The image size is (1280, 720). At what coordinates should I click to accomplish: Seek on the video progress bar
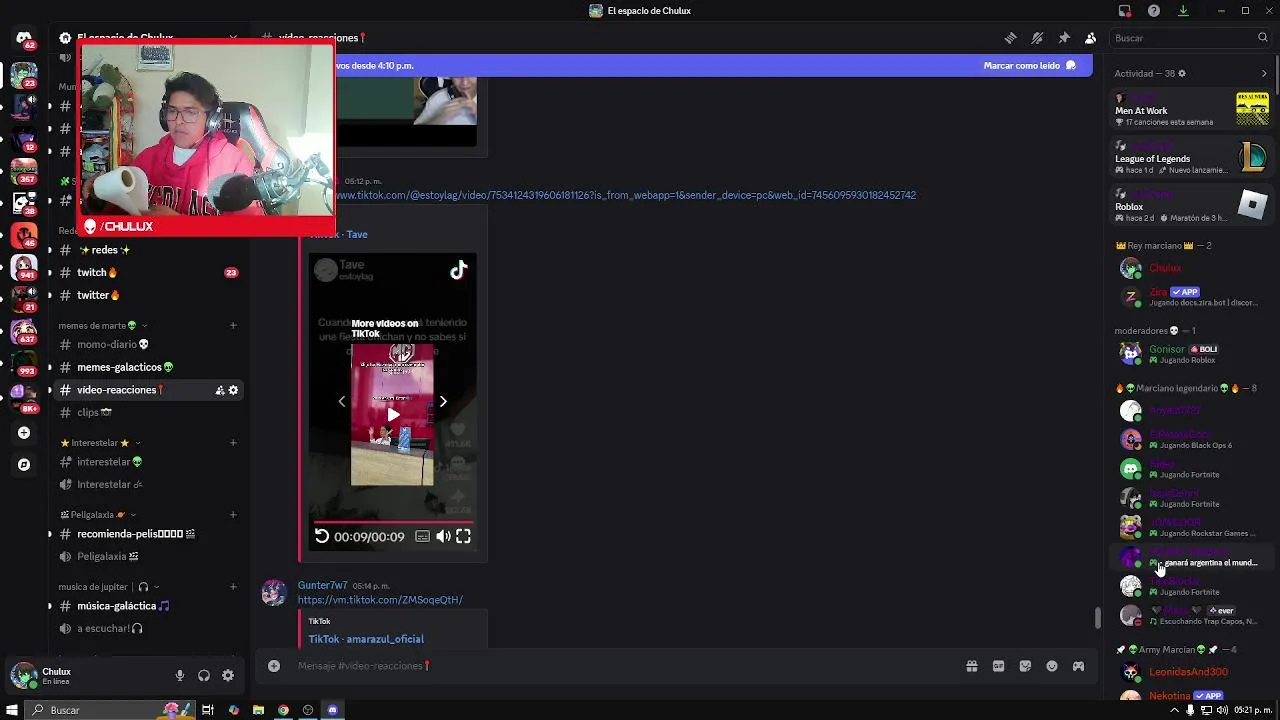point(393,522)
